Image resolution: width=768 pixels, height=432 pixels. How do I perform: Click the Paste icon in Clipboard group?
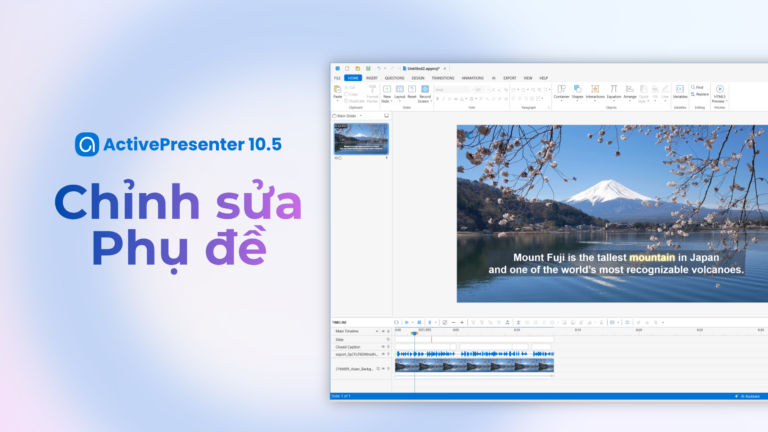point(337,89)
